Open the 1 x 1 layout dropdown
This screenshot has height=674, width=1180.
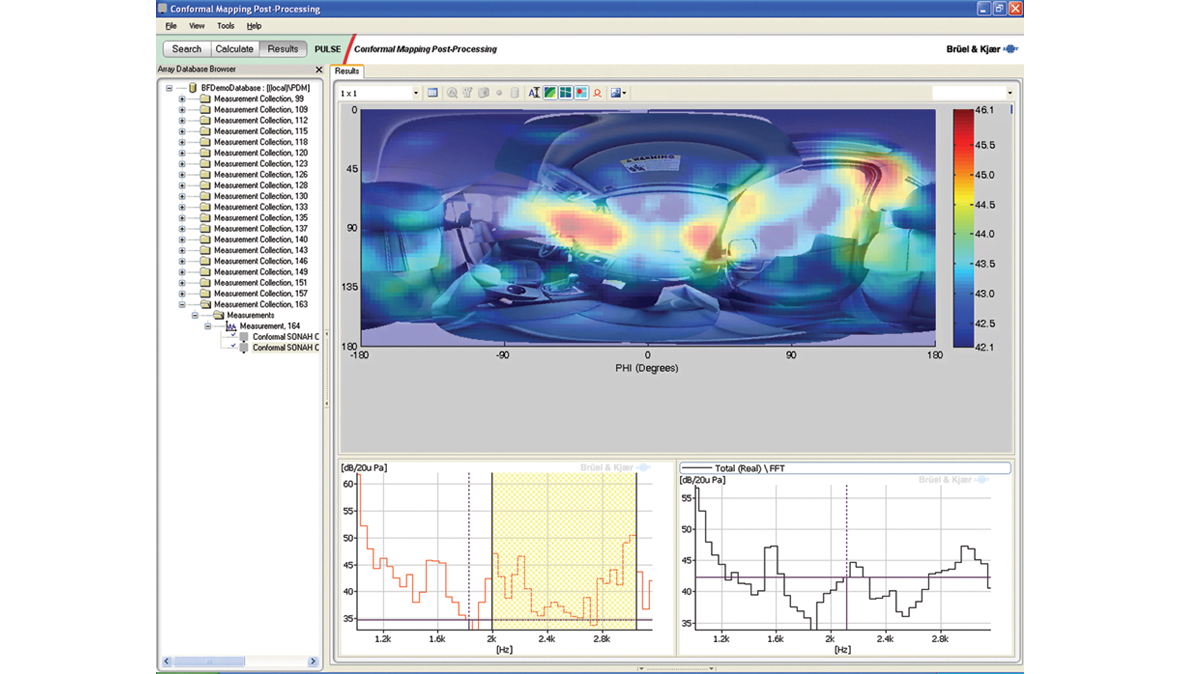416,93
